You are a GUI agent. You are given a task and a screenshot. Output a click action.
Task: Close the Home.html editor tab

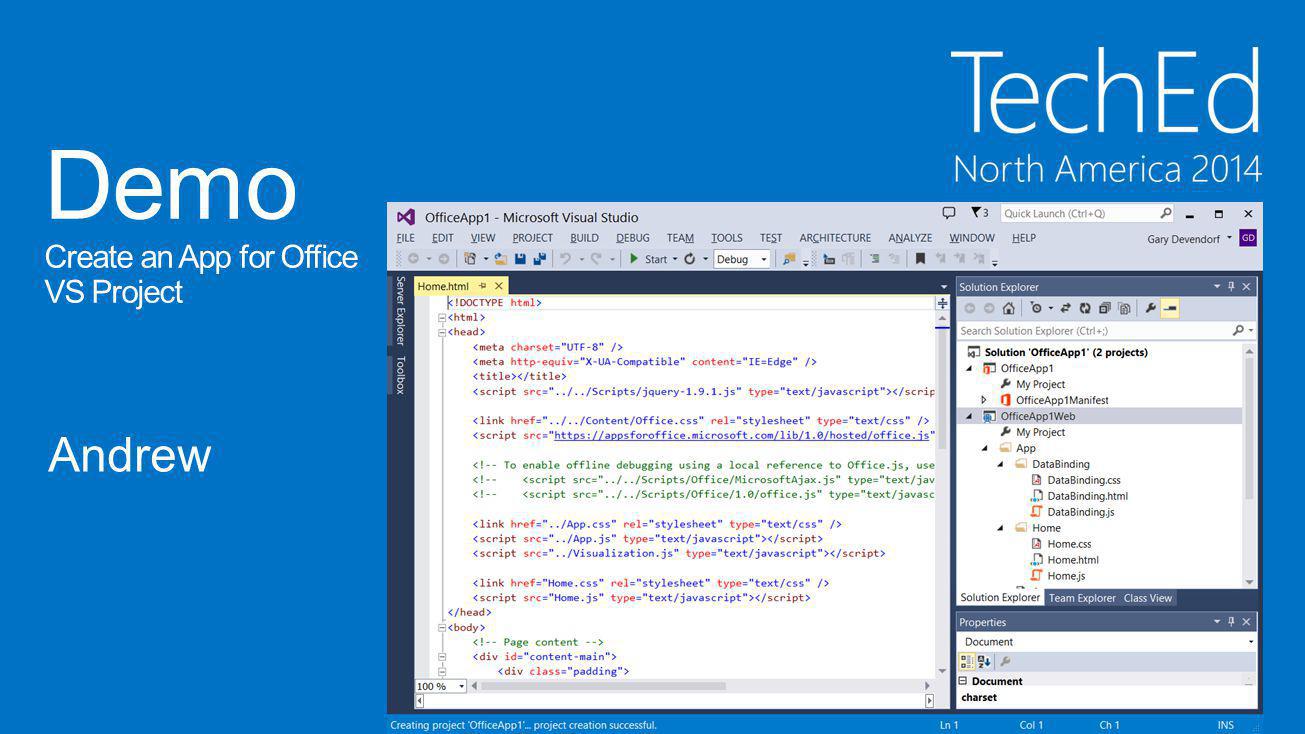[499, 286]
